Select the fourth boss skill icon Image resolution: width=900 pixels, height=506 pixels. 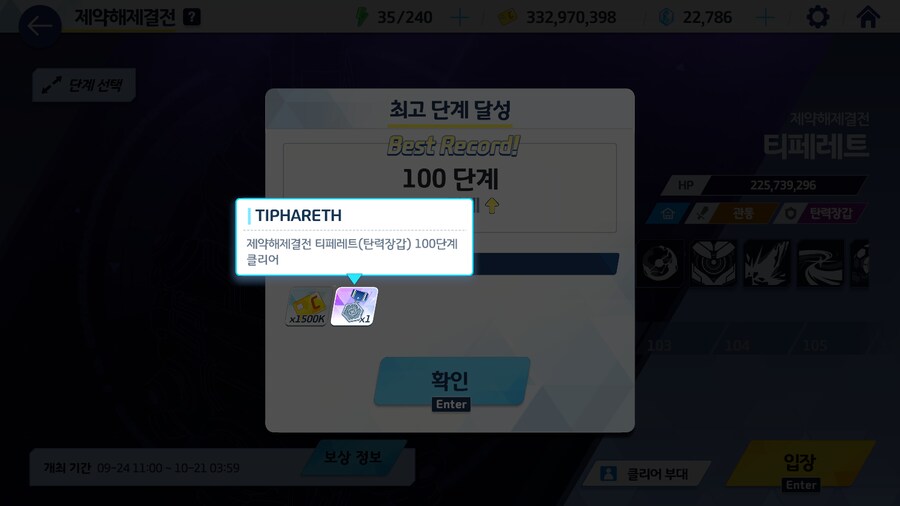820,263
